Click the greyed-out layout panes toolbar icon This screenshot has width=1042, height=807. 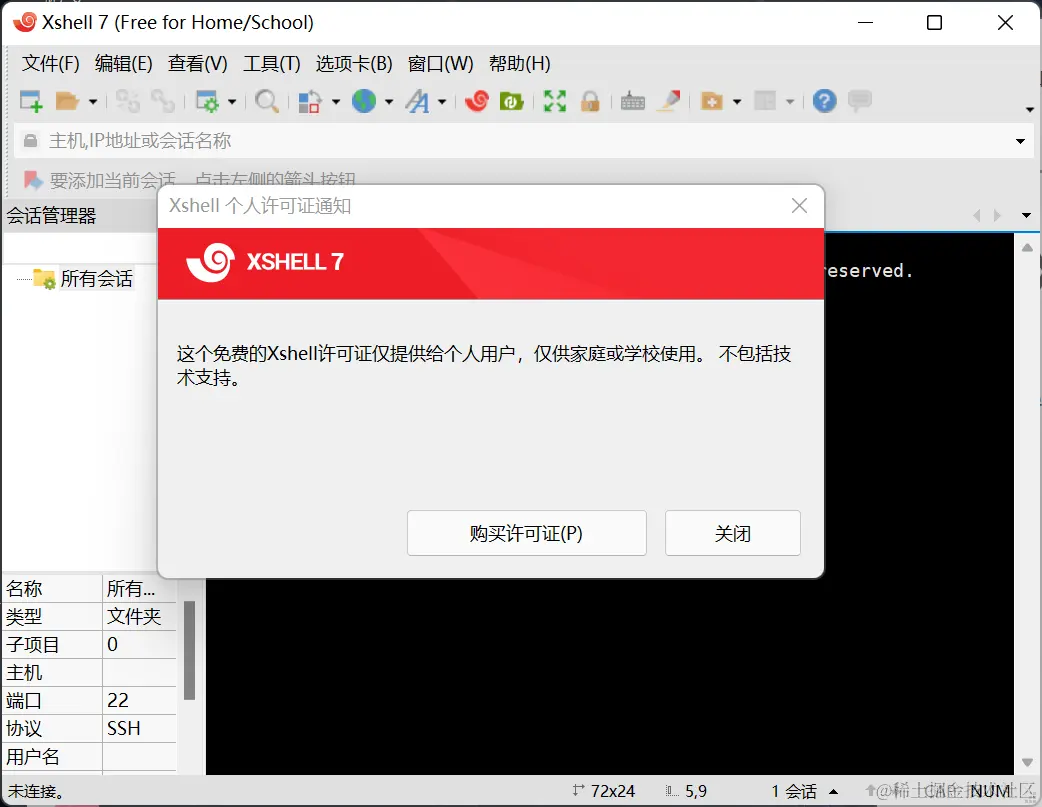click(765, 101)
